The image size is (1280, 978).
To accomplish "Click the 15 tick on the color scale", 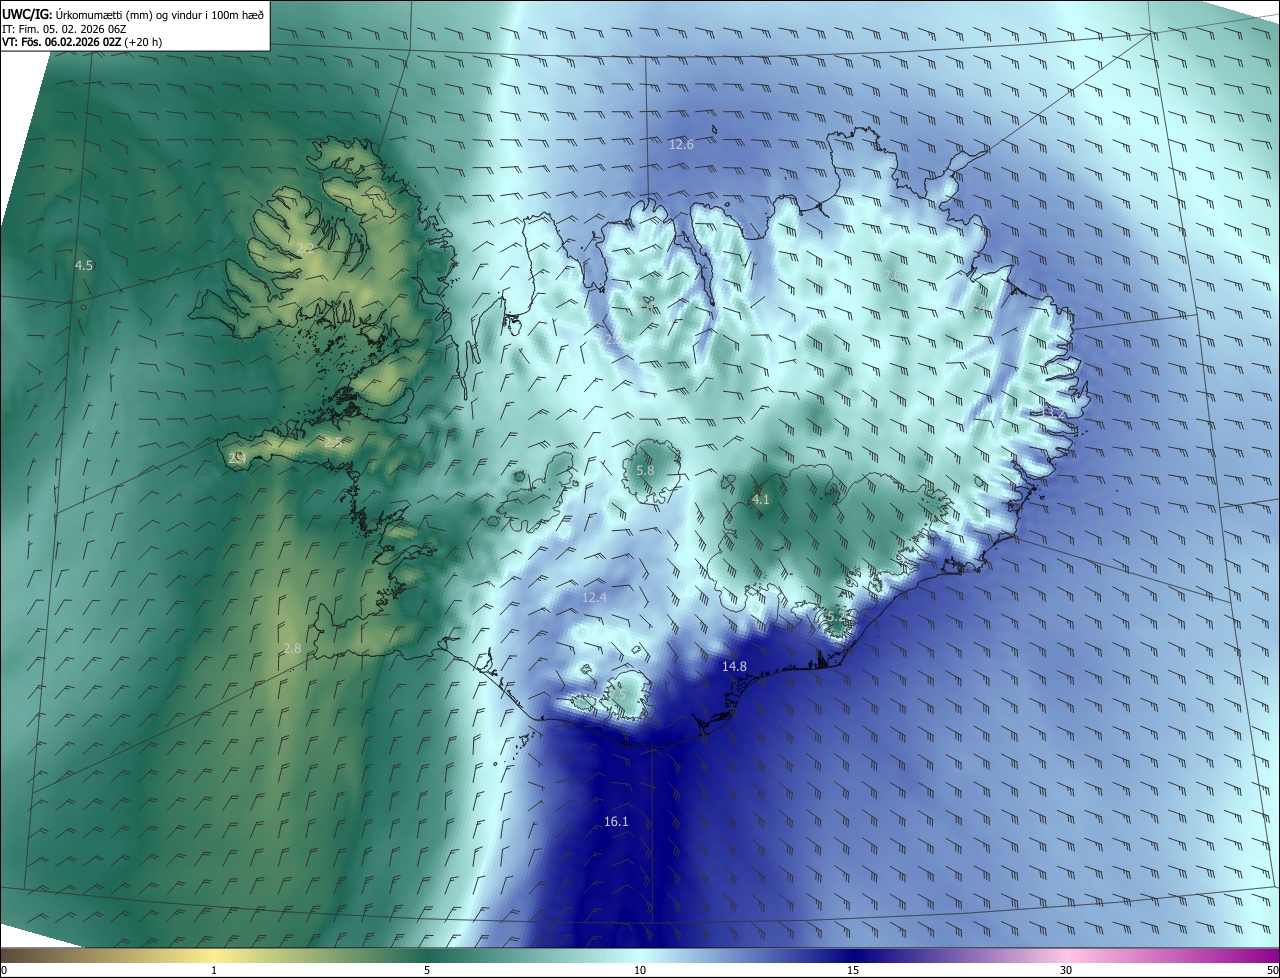I will 853,971.
